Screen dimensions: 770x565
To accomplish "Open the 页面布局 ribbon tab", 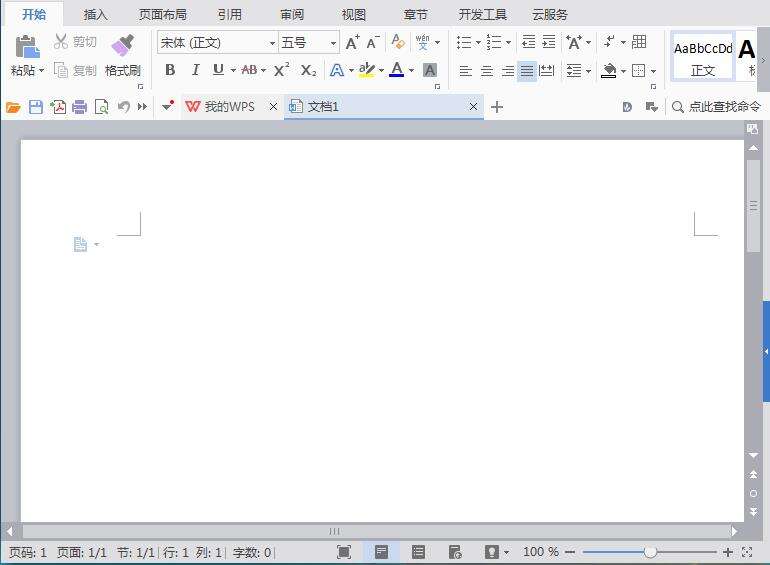I will (x=162, y=14).
